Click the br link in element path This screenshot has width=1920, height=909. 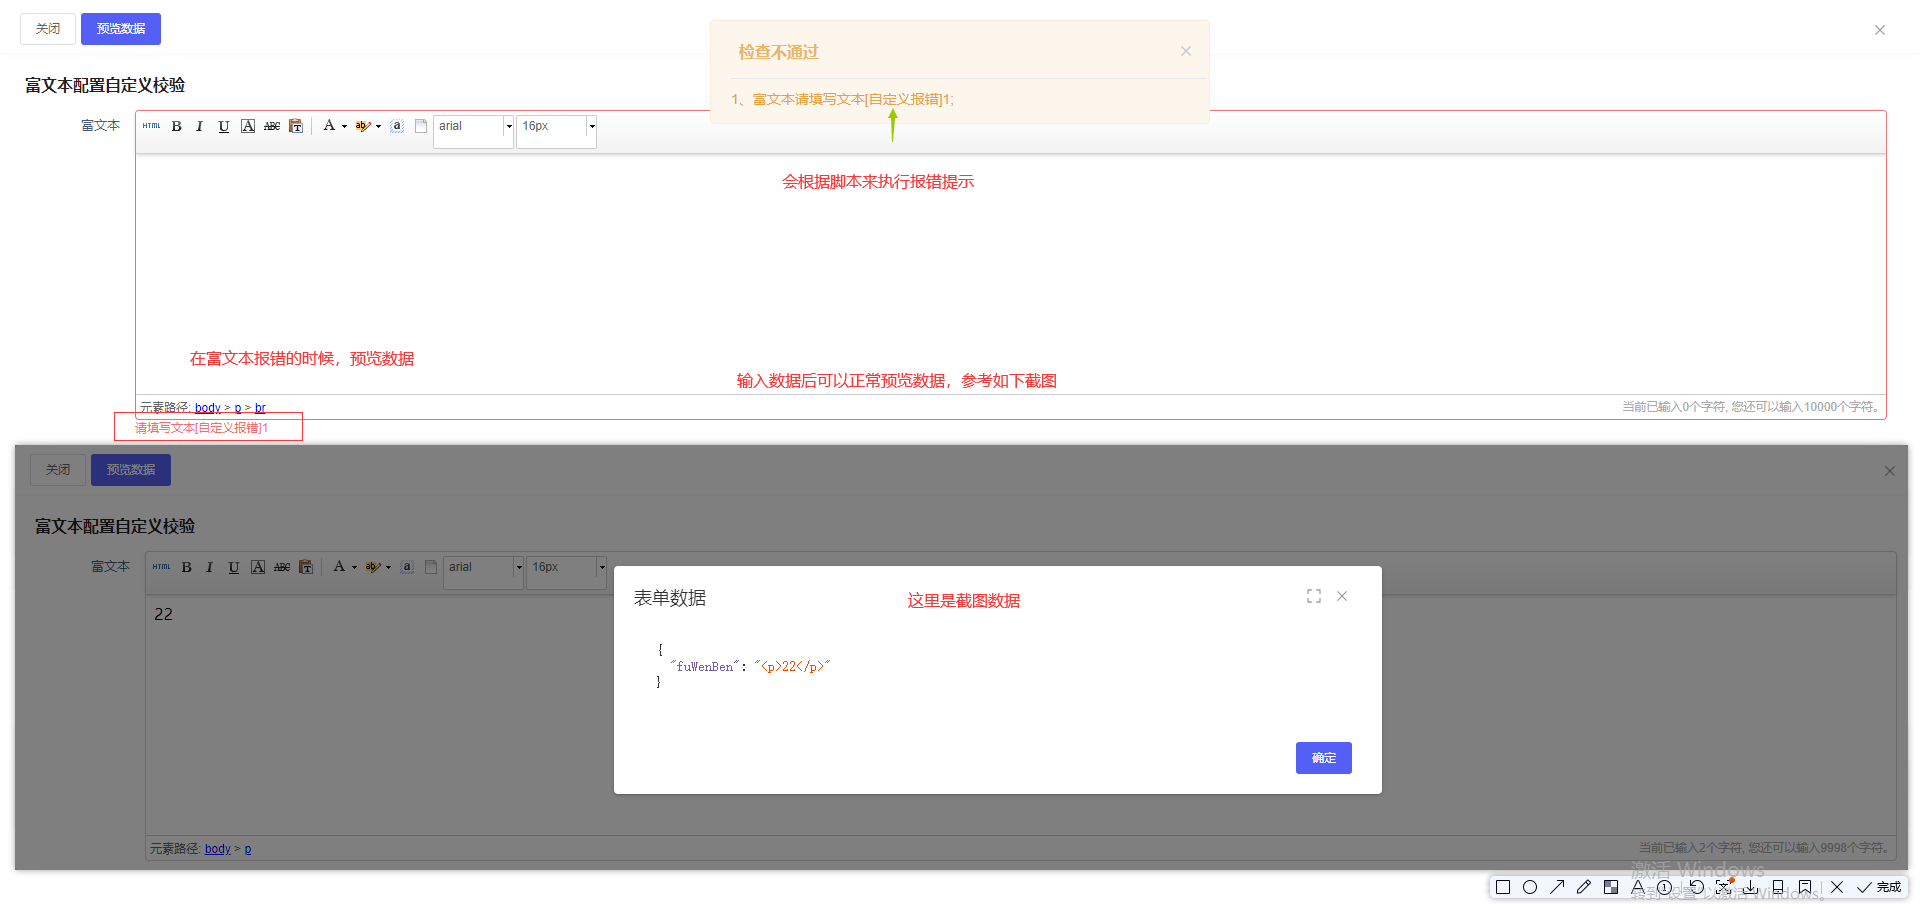coord(260,408)
